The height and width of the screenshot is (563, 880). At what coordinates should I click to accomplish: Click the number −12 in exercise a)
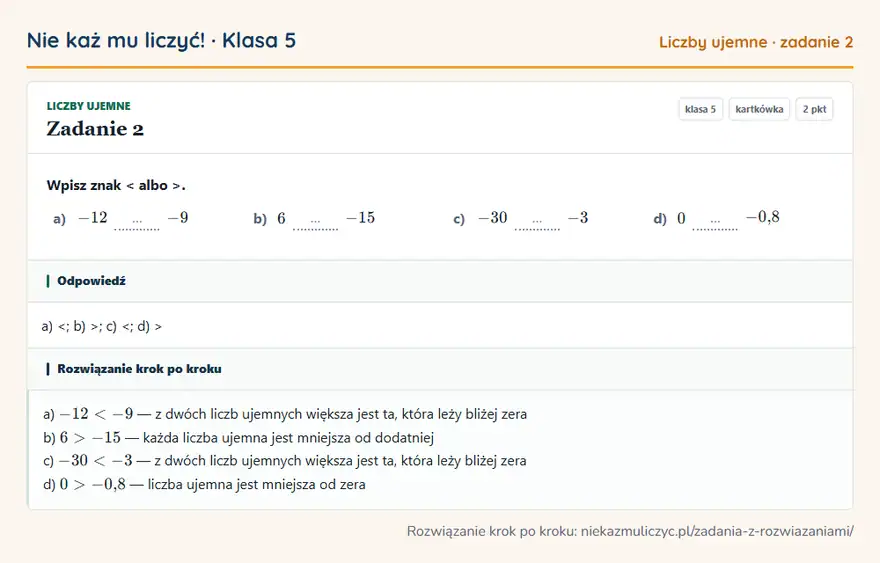click(93, 218)
